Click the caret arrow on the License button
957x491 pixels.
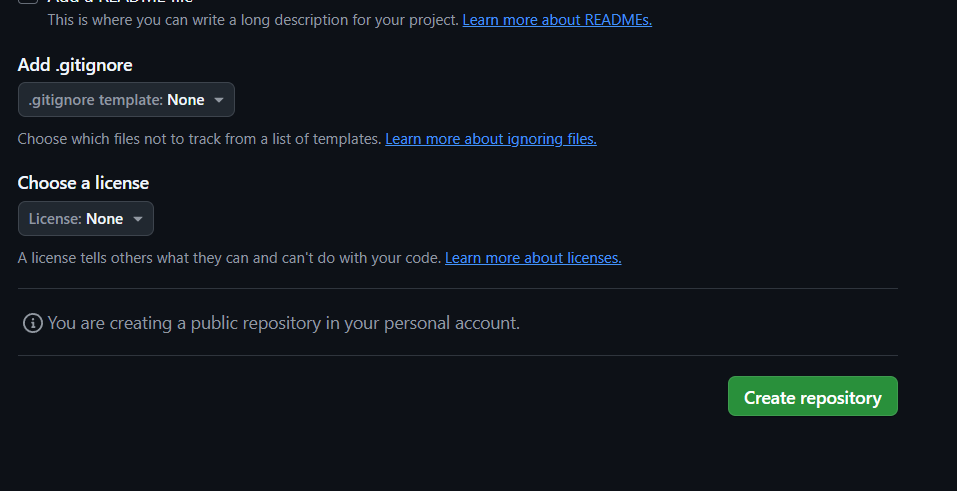click(x=138, y=219)
